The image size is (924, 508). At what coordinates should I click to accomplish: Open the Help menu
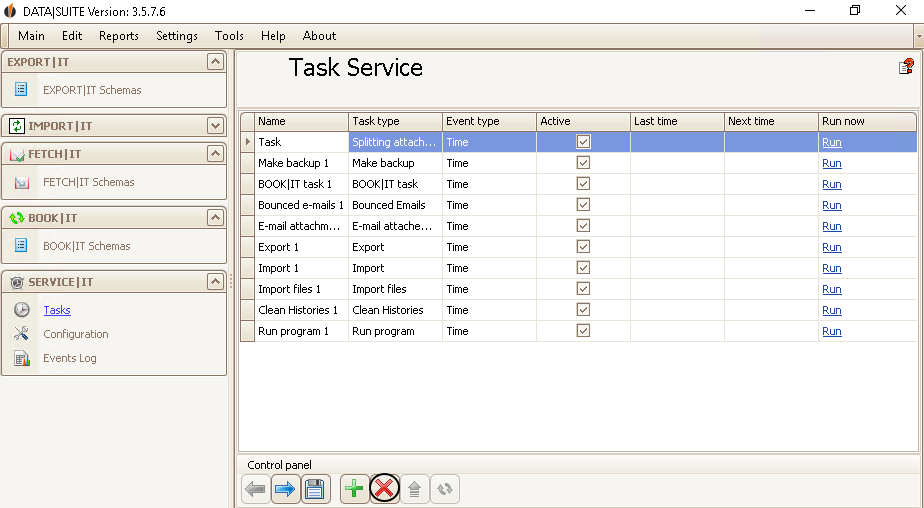point(273,36)
